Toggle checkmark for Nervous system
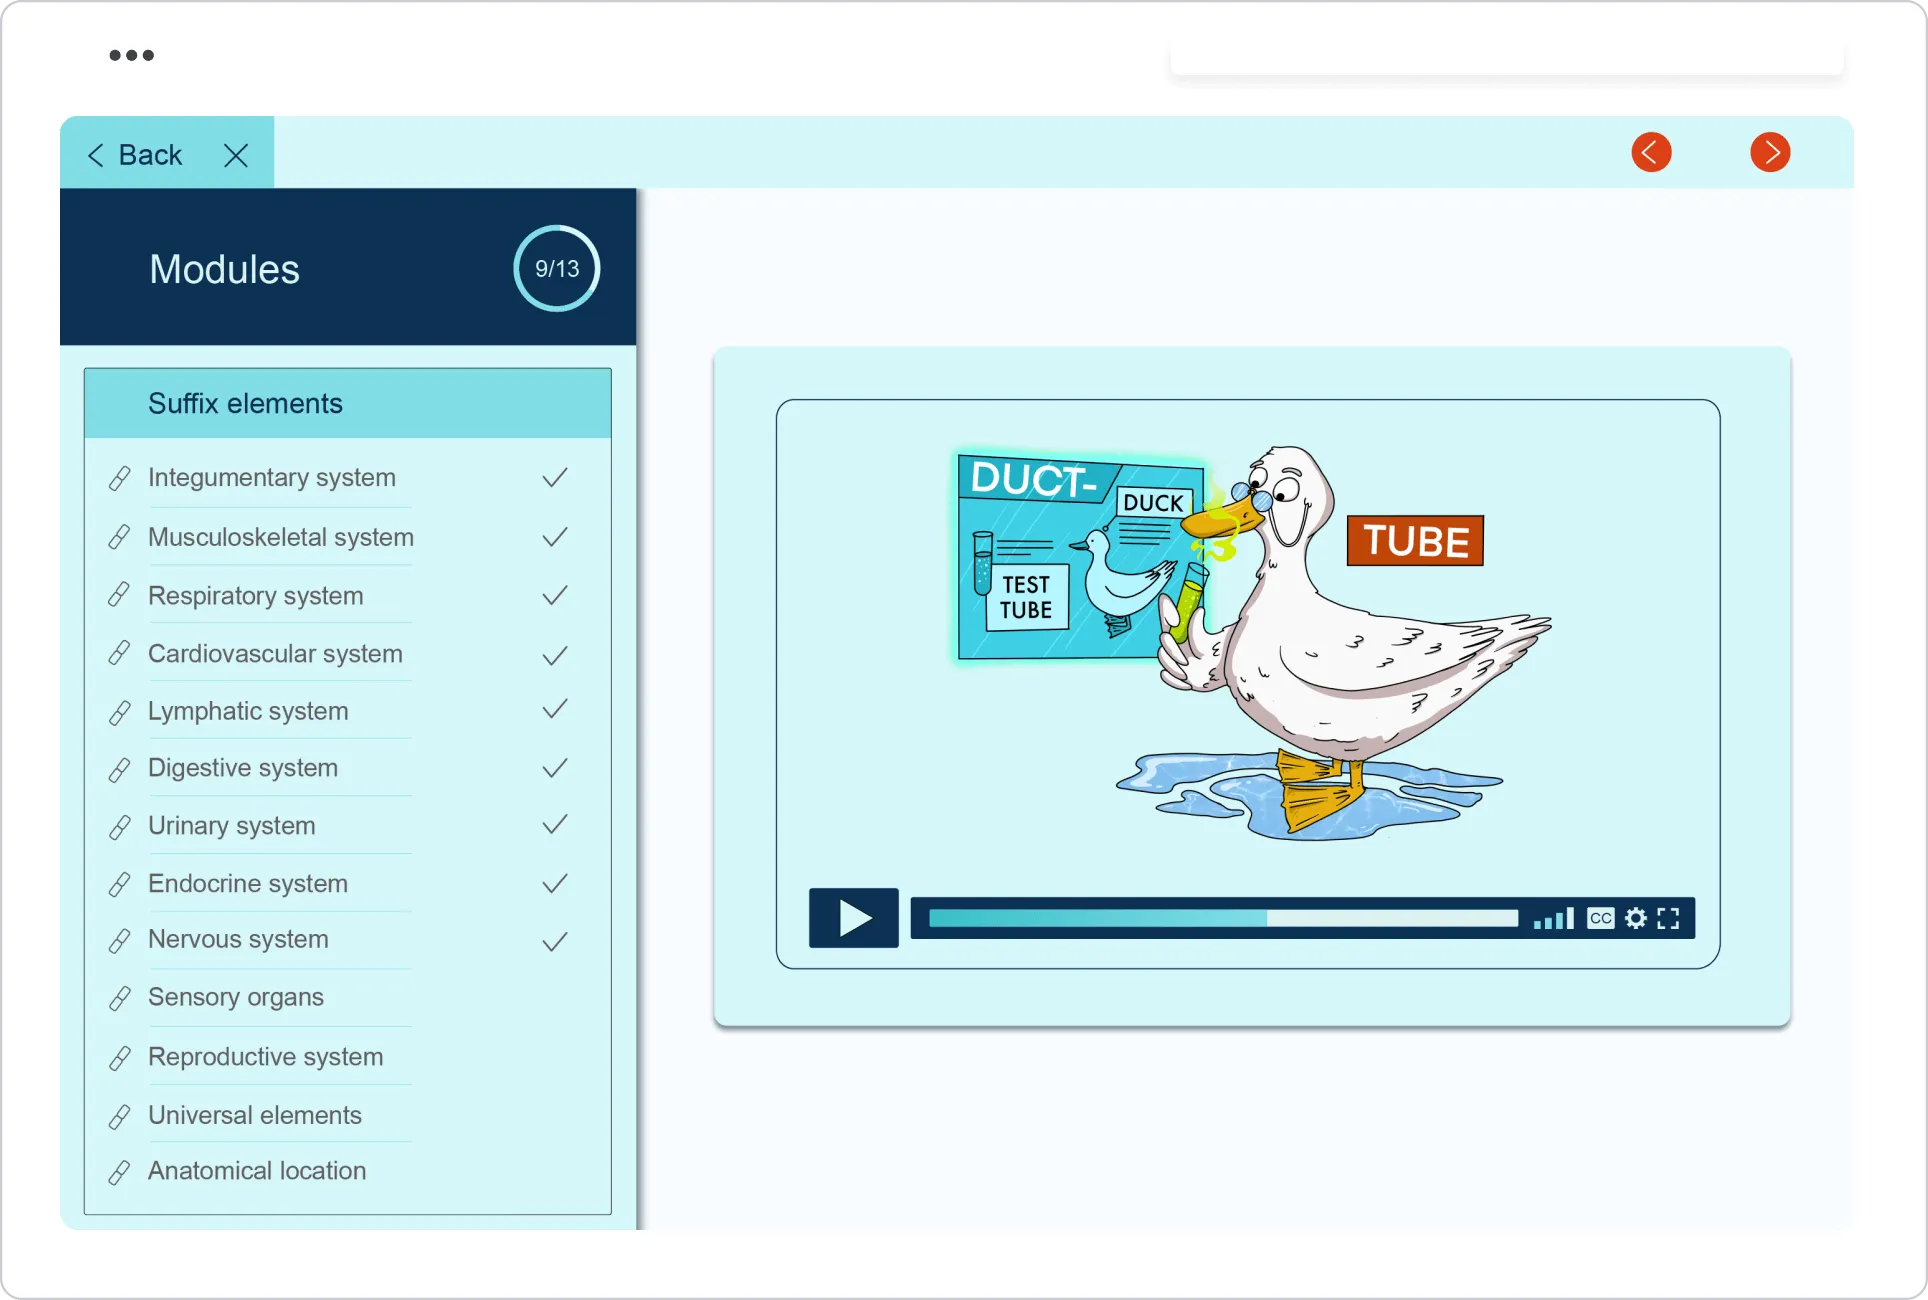1928x1300 pixels. (555, 941)
